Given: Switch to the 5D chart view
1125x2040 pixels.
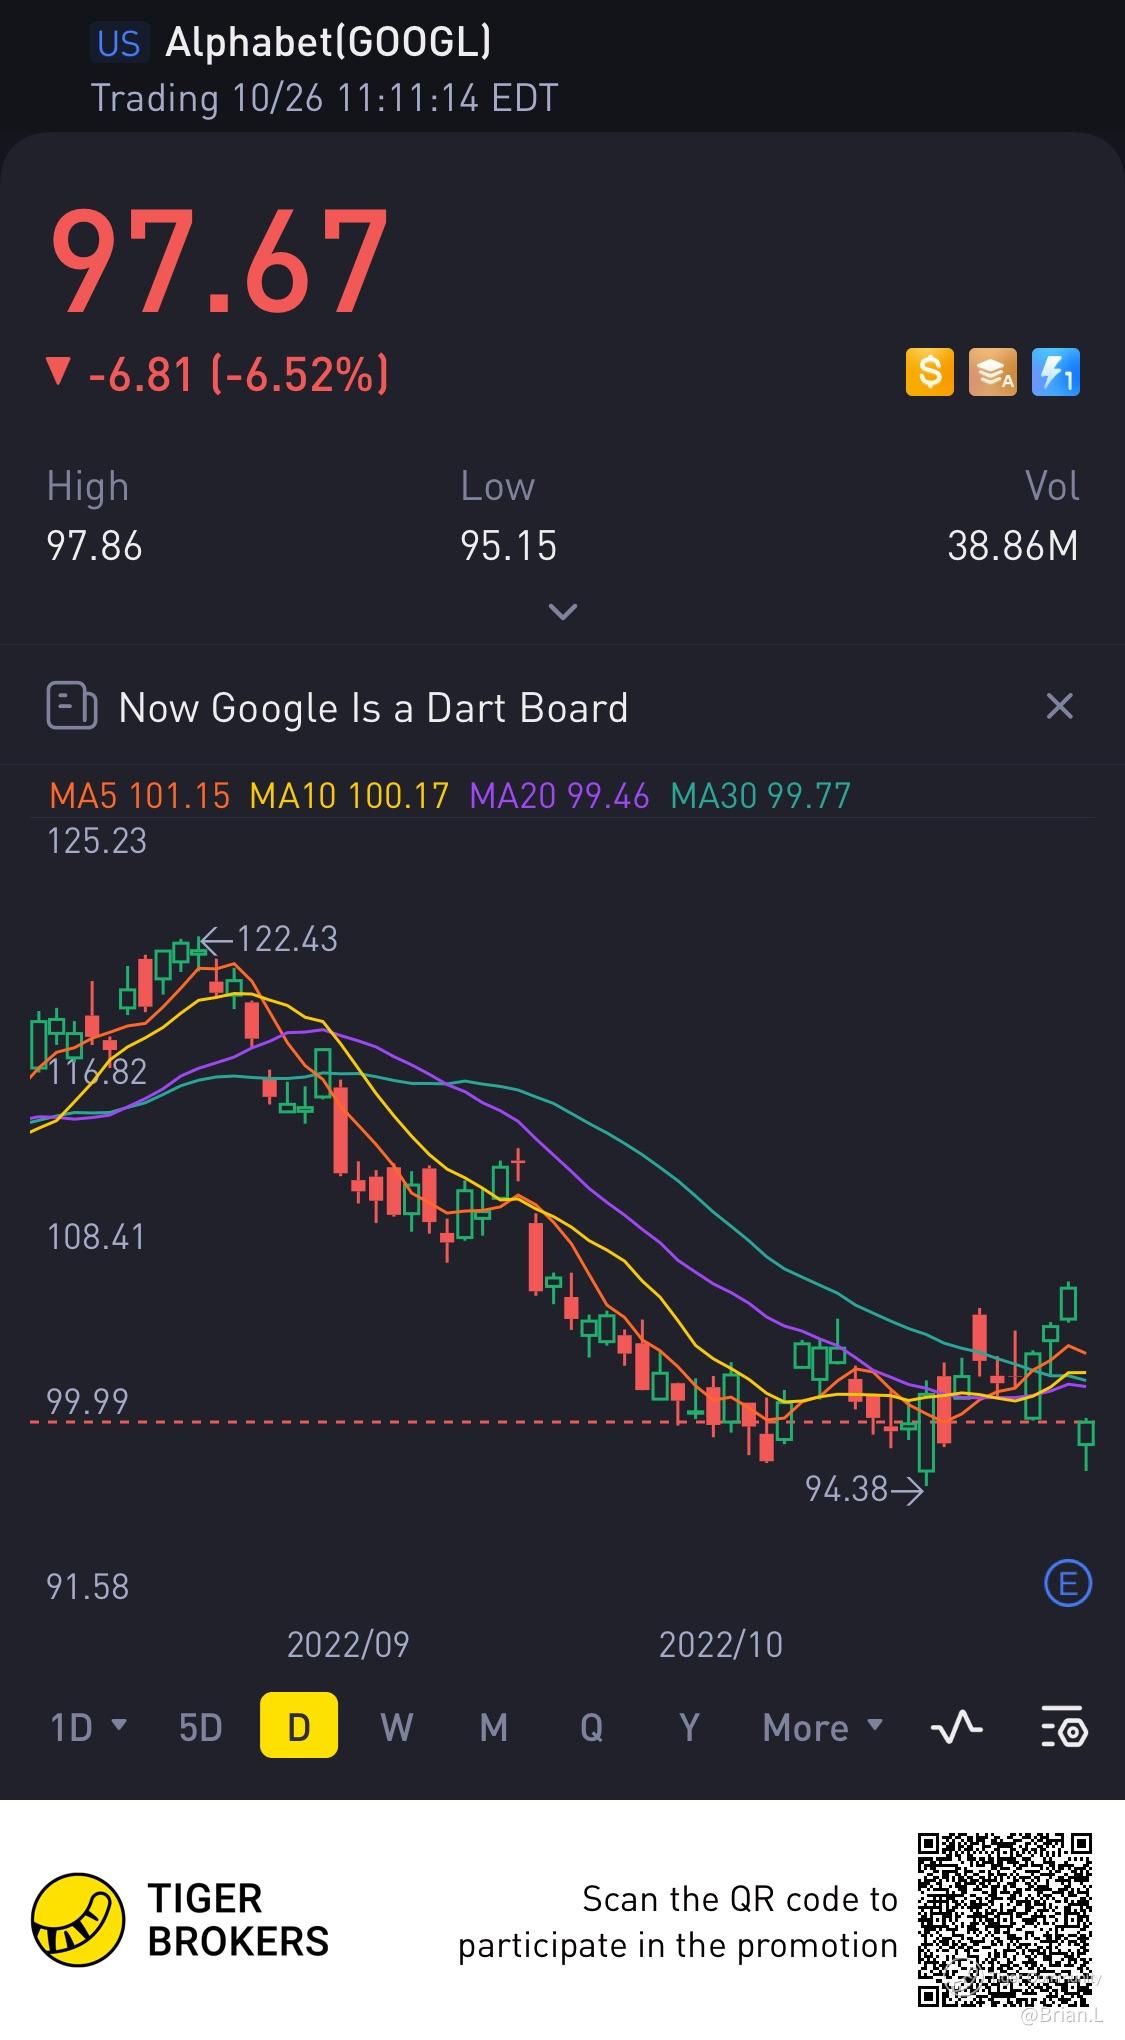Looking at the screenshot, I should tap(200, 1727).
